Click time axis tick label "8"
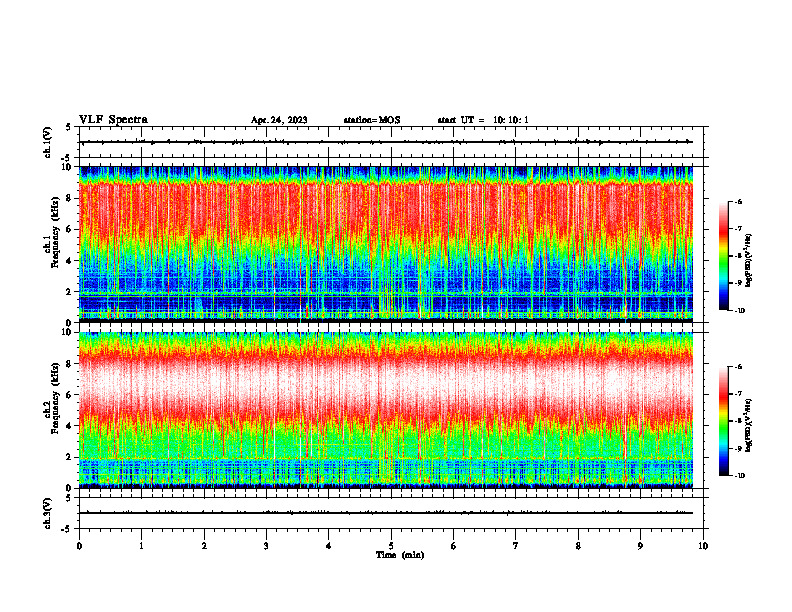Viewport: 792px width, 612px height. click(578, 546)
